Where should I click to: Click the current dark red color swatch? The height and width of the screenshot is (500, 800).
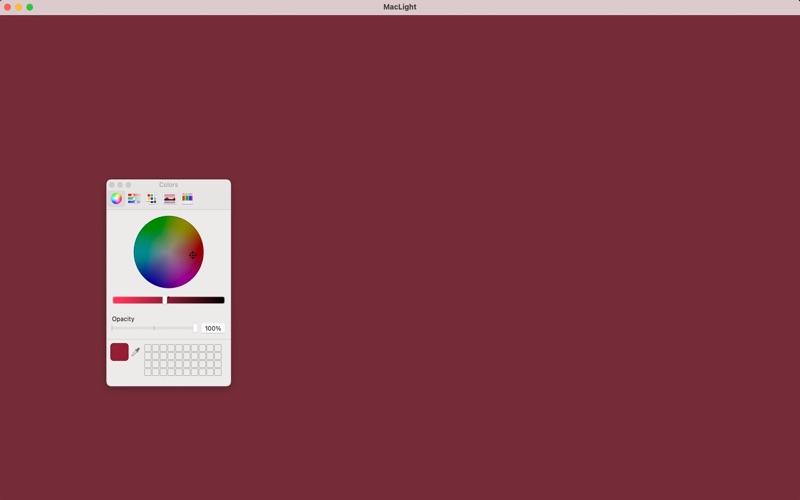pos(119,352)
